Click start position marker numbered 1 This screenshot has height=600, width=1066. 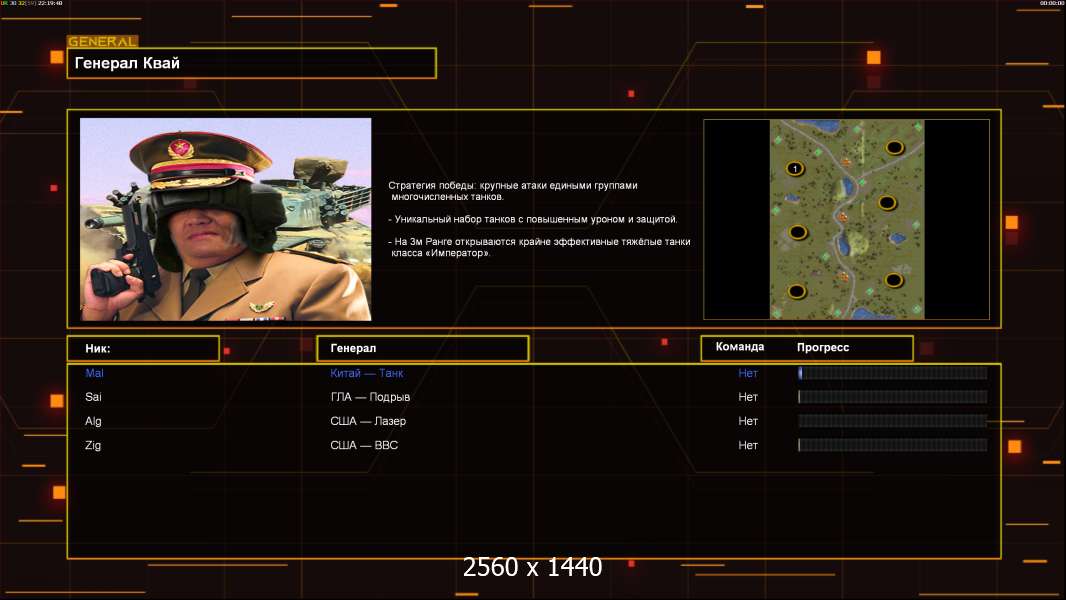coord(795,169)
